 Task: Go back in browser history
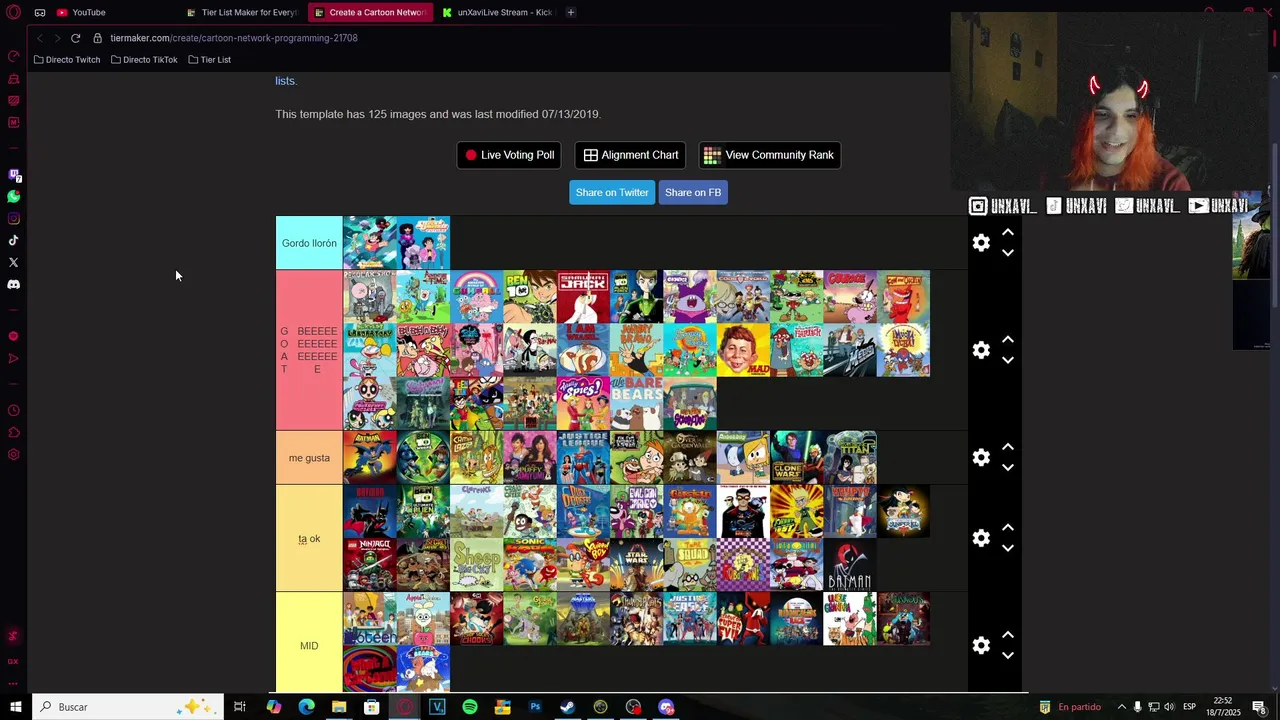pos(39,38)
